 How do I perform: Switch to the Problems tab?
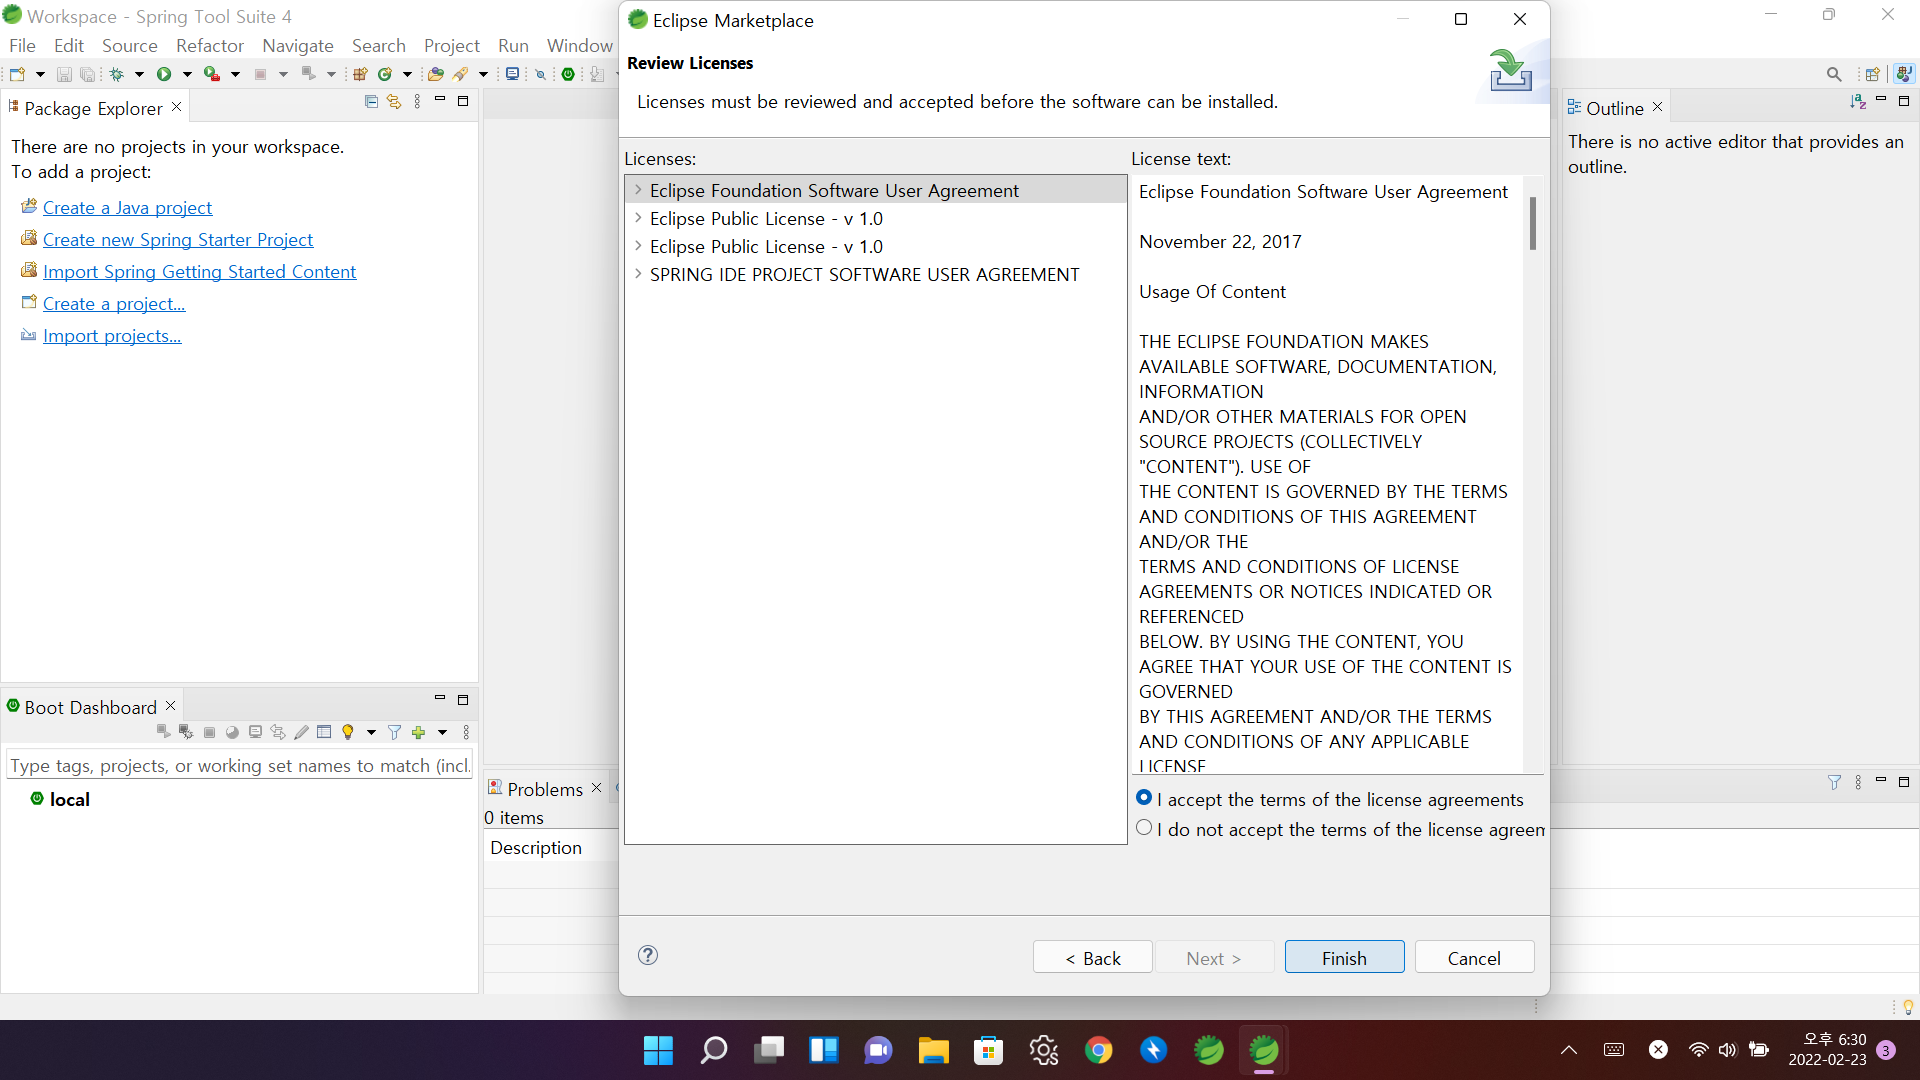(544, 789)
